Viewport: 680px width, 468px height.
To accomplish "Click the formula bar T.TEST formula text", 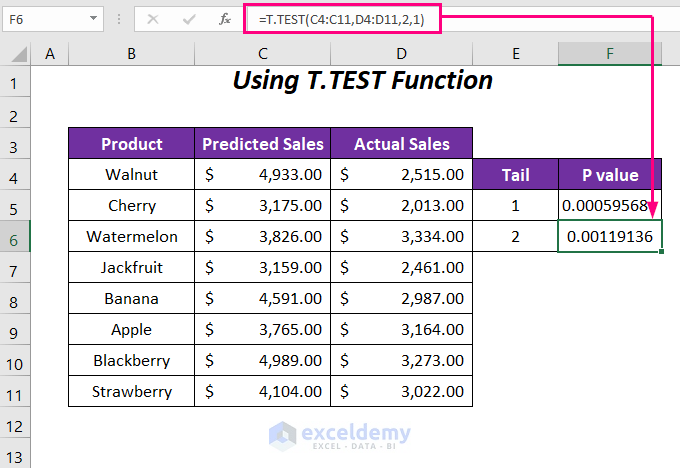I will tap(342, 19).
